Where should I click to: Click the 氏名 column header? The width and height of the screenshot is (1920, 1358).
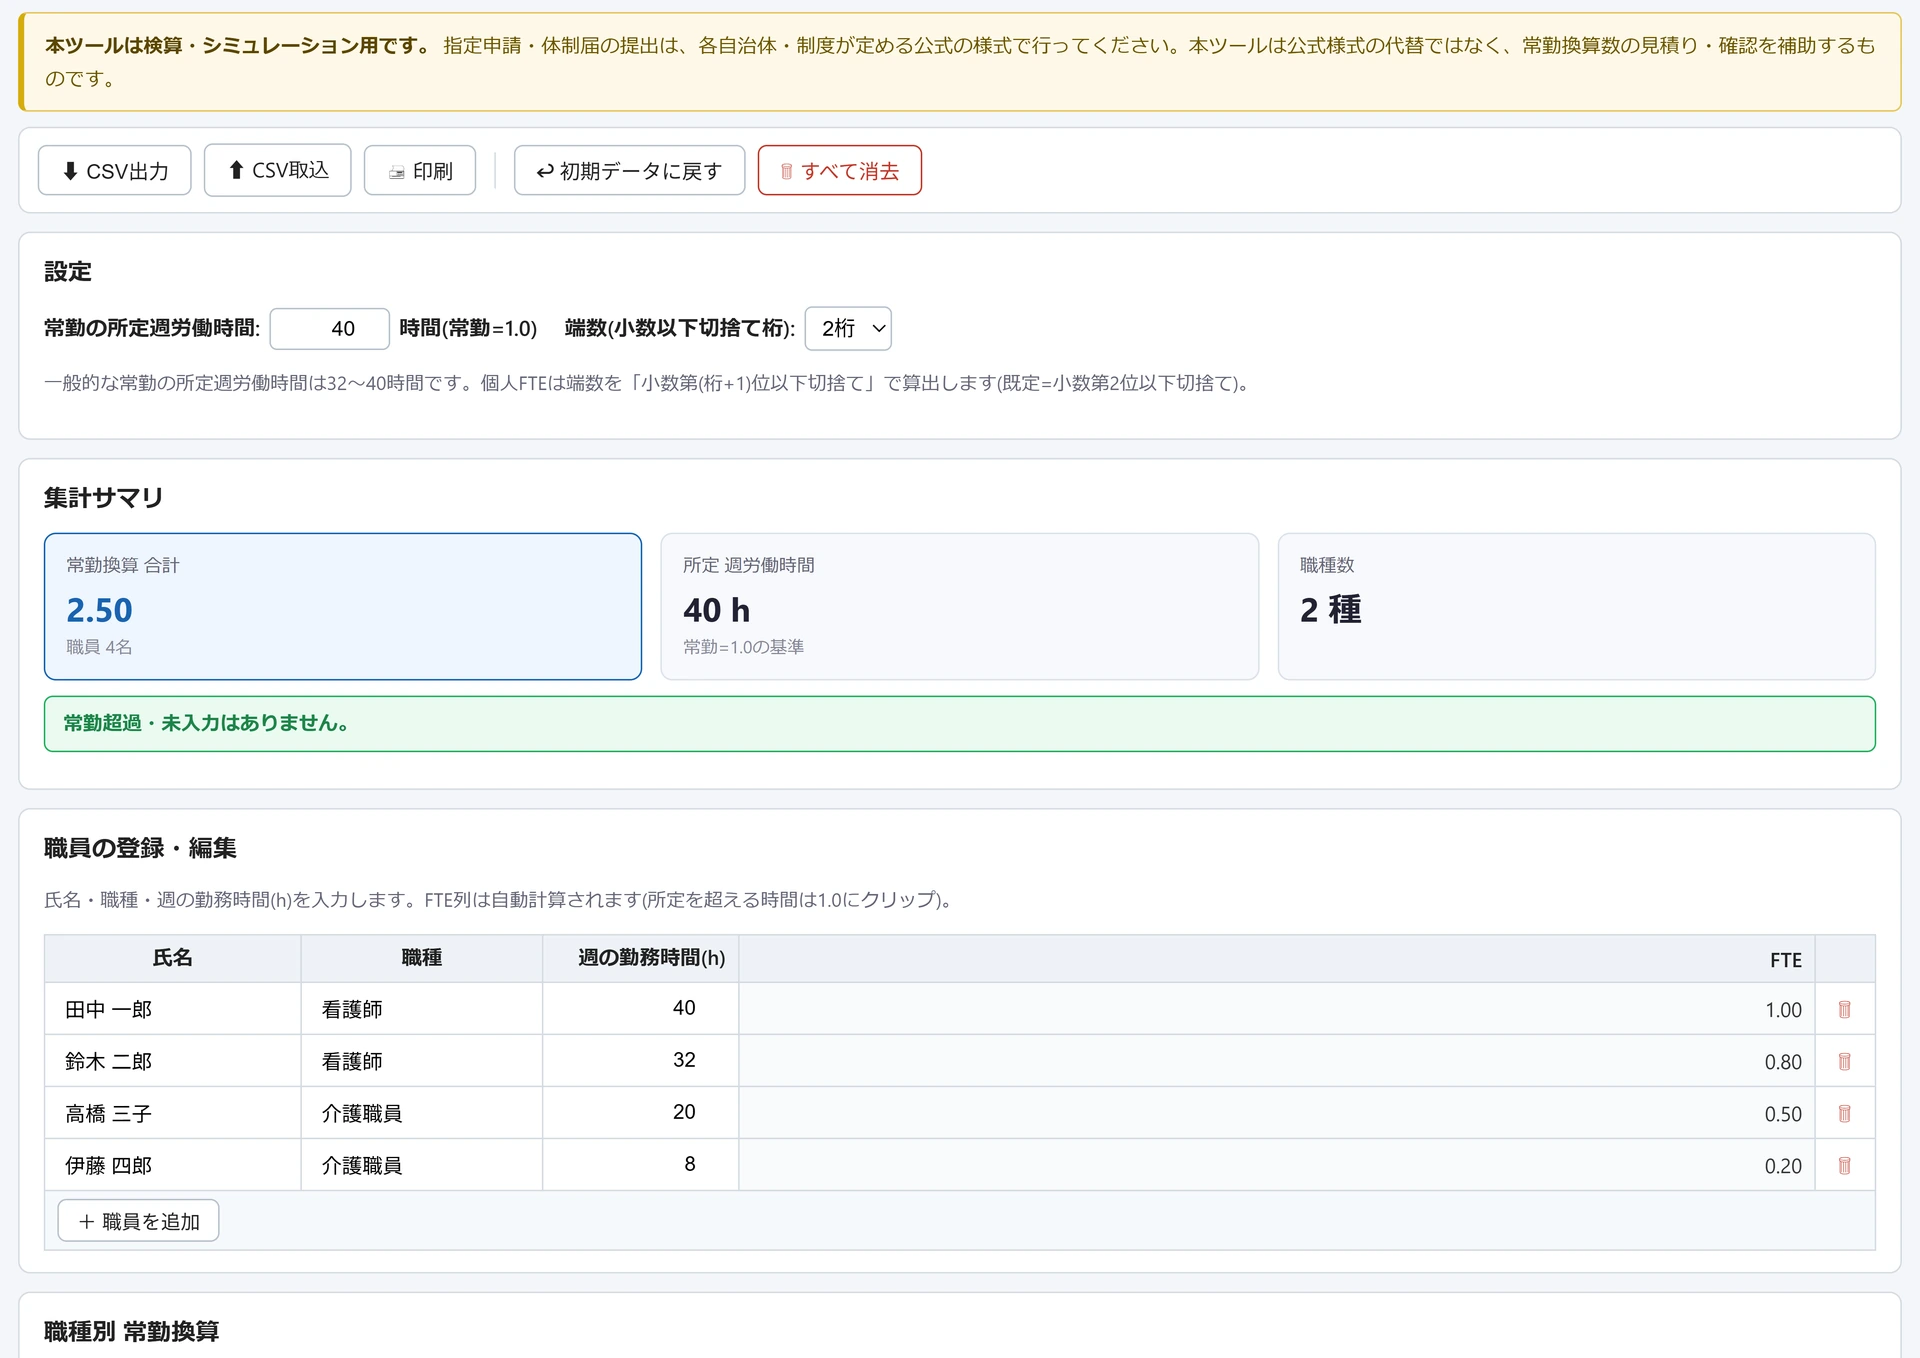[x=172, y=958]
